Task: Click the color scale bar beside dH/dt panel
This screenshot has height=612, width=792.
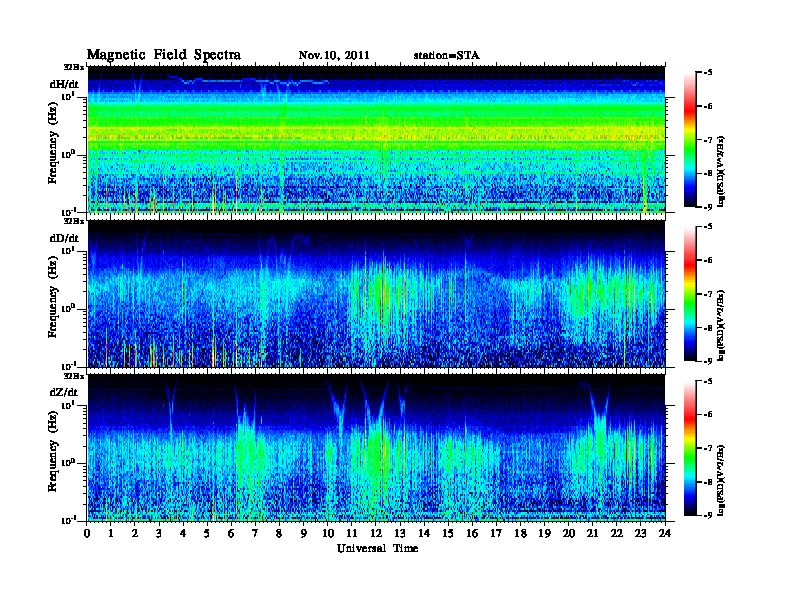Action: [x=690, y=139]
